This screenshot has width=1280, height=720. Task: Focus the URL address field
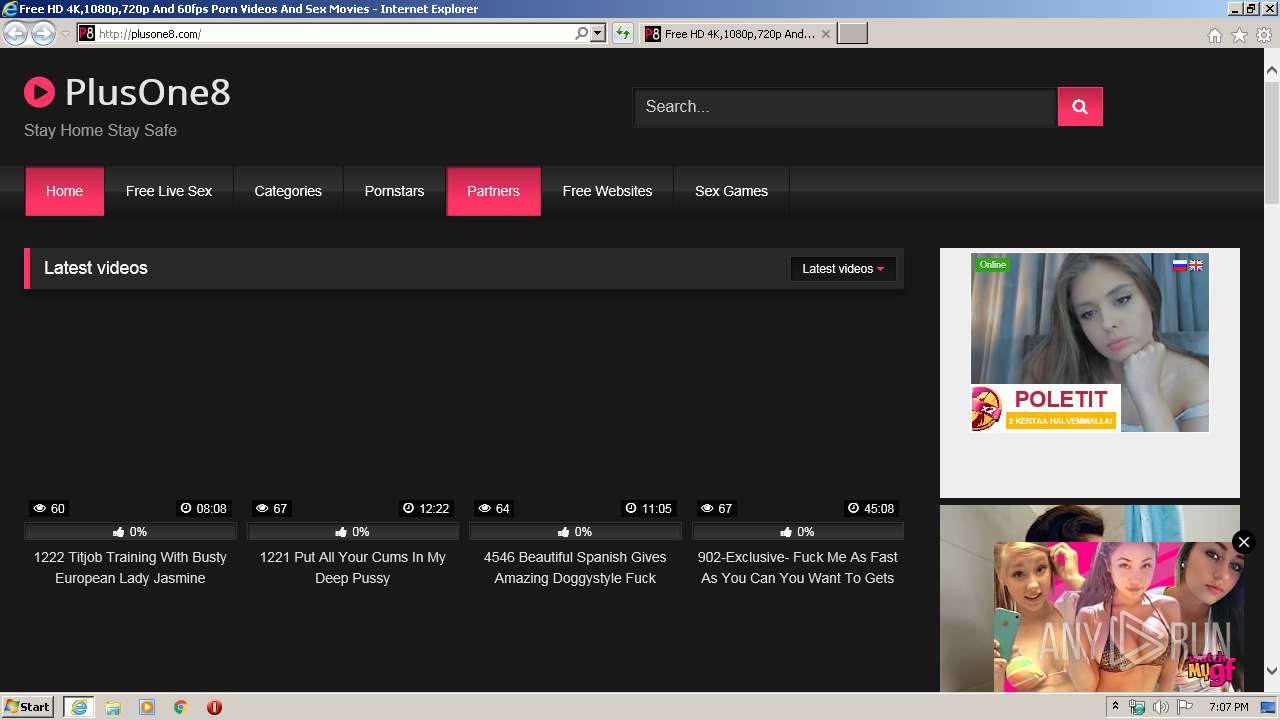point(335,33)
